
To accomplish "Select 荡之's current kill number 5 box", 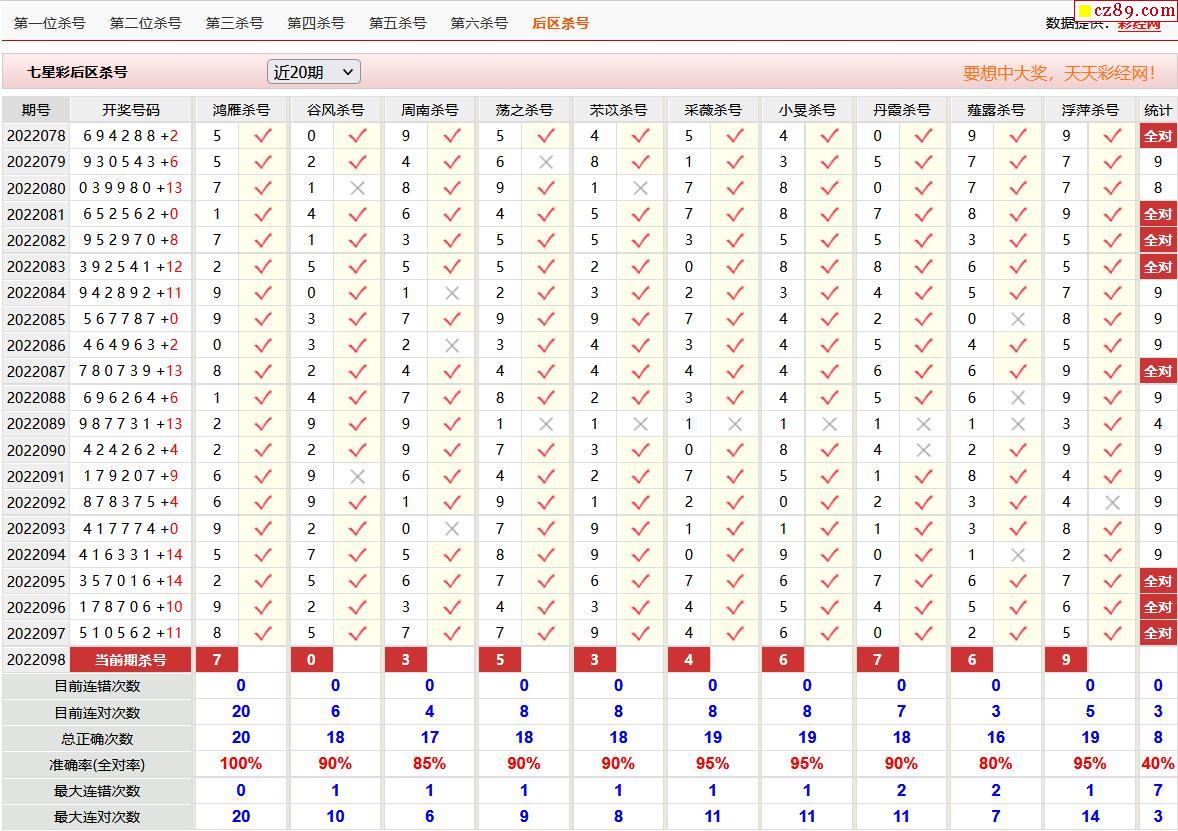I will point(500,660).
